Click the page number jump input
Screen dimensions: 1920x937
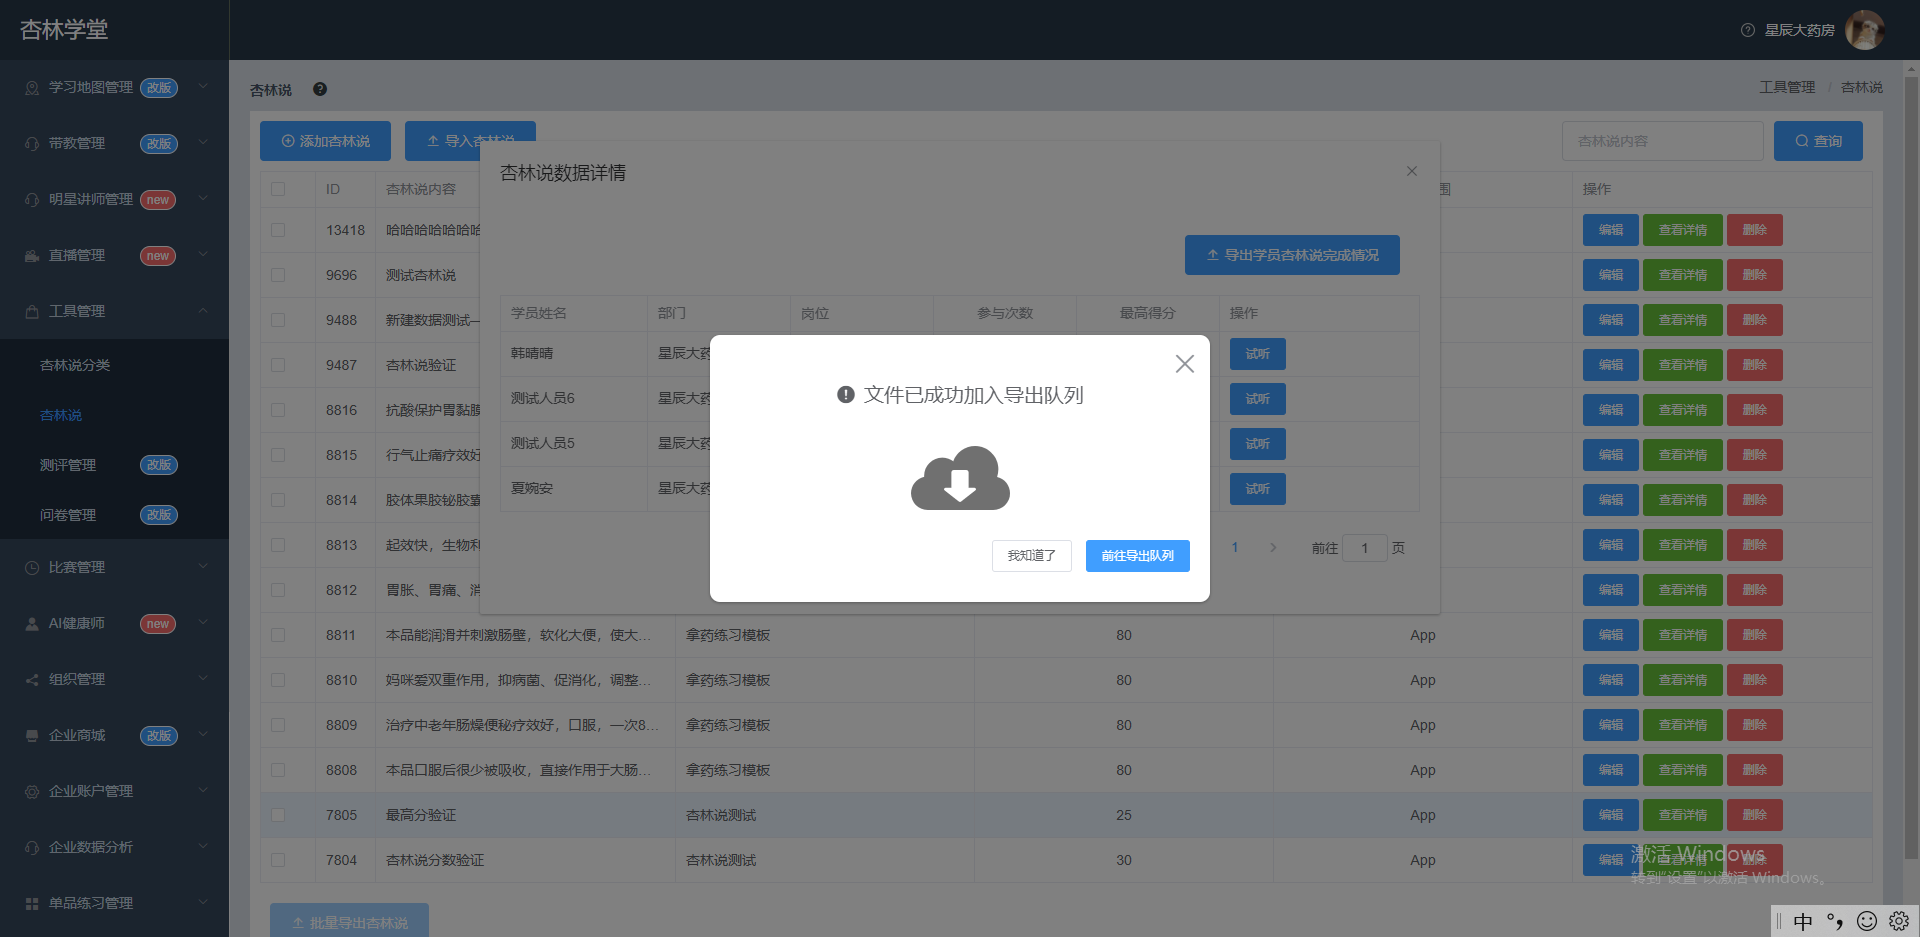point(1364,548)
